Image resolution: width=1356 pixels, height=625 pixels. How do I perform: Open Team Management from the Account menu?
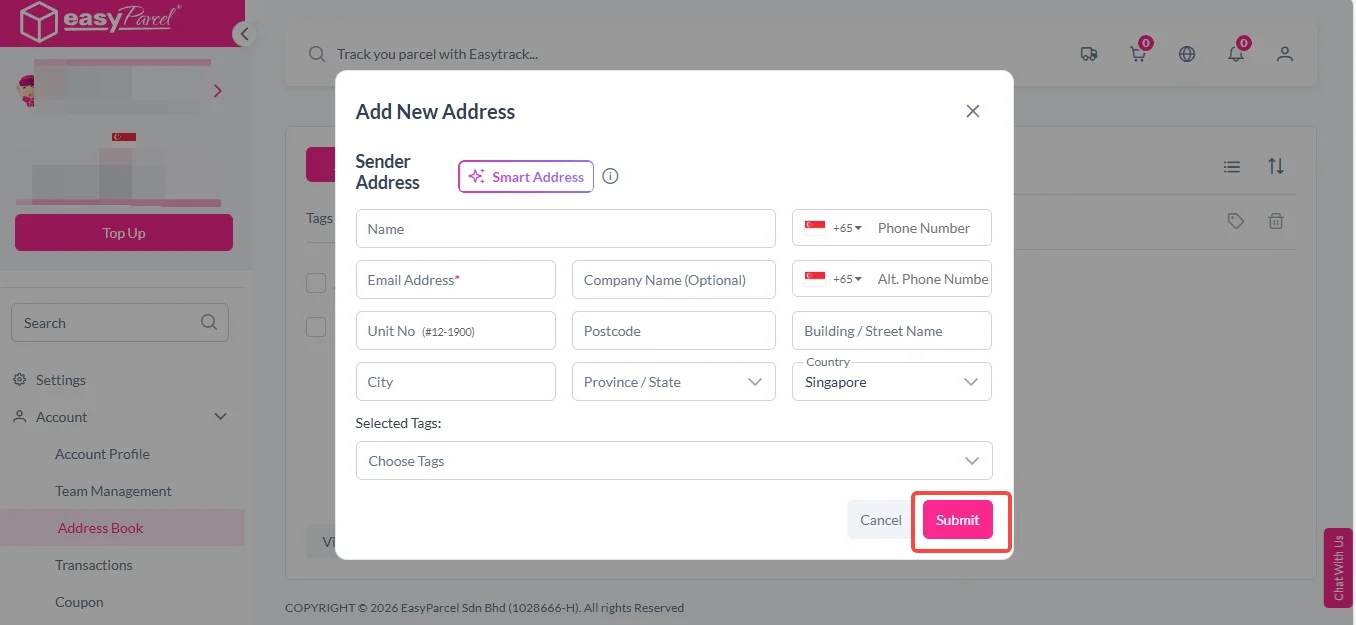pos(113,491)
